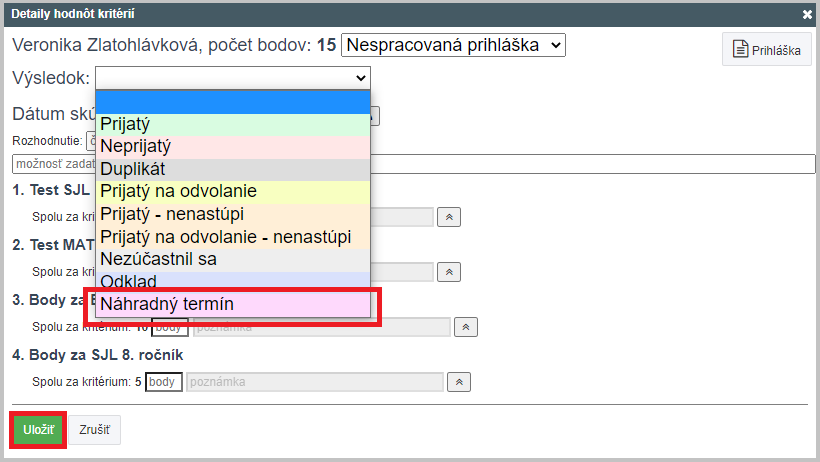Collapse the Test MAT criterion chevron
This screenshot has width=820, height=462.
click(x=449, y=272)
